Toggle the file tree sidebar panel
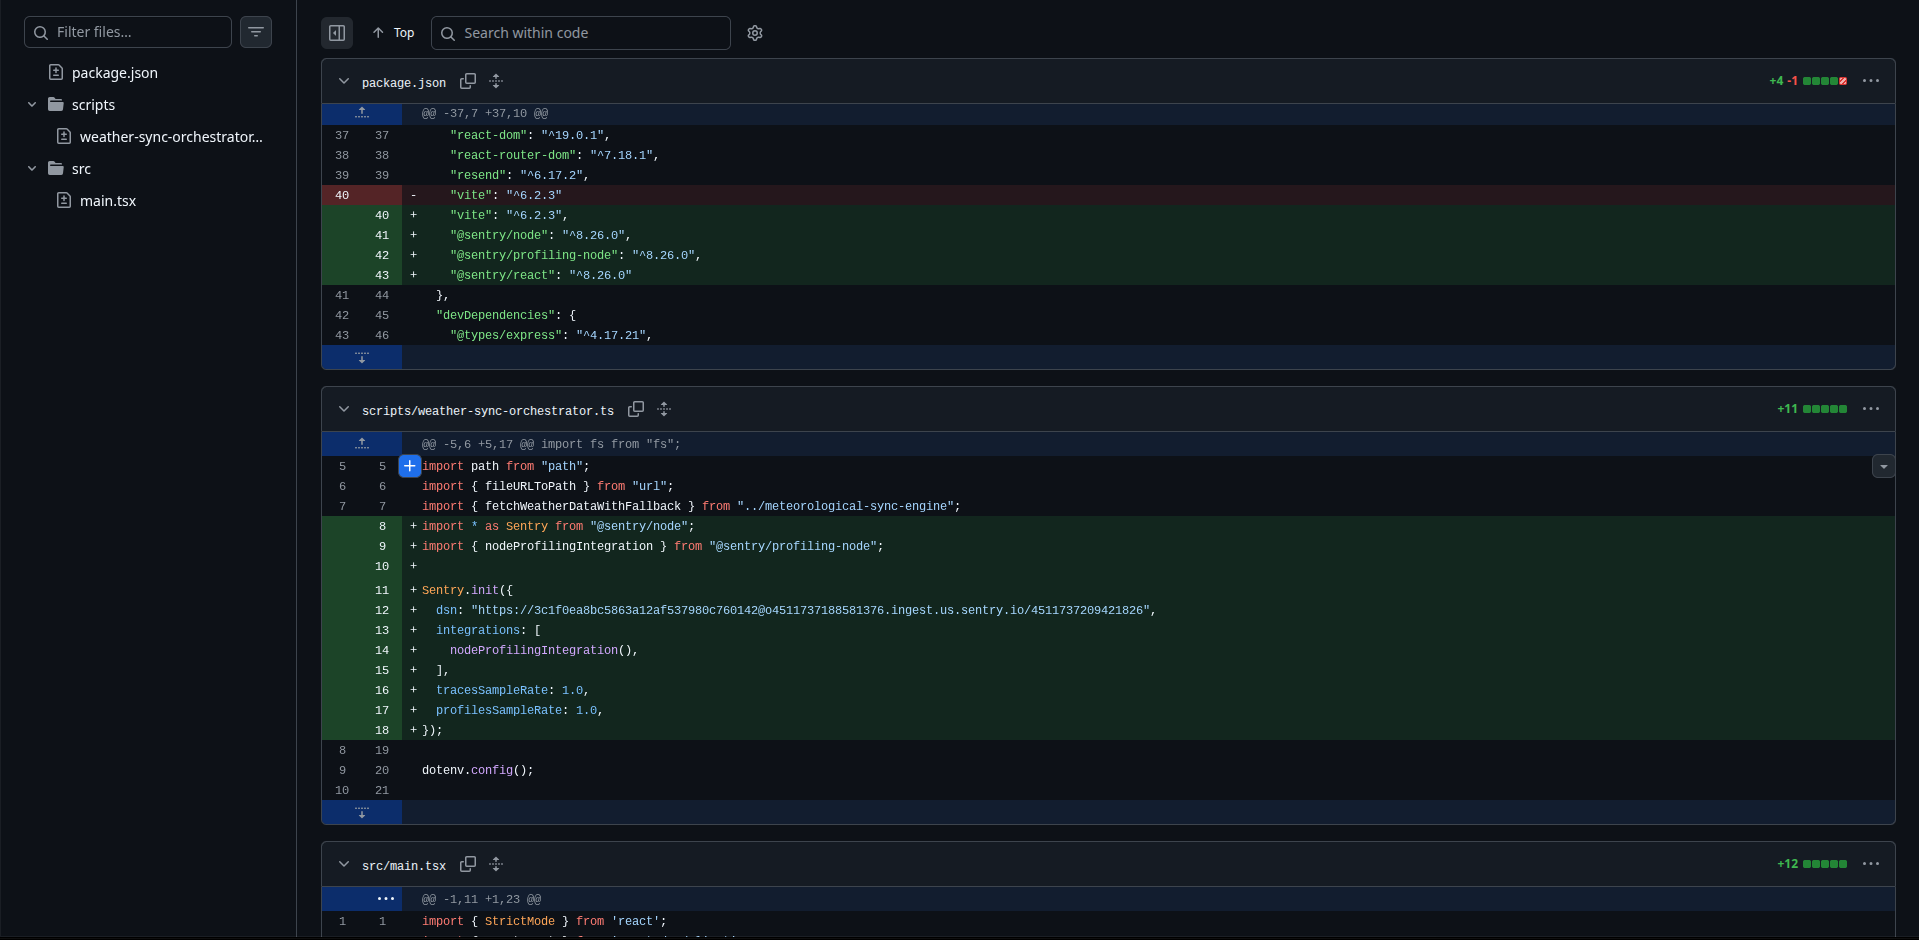The width and height of the screenshot is (1919, 940). (337, 33)
